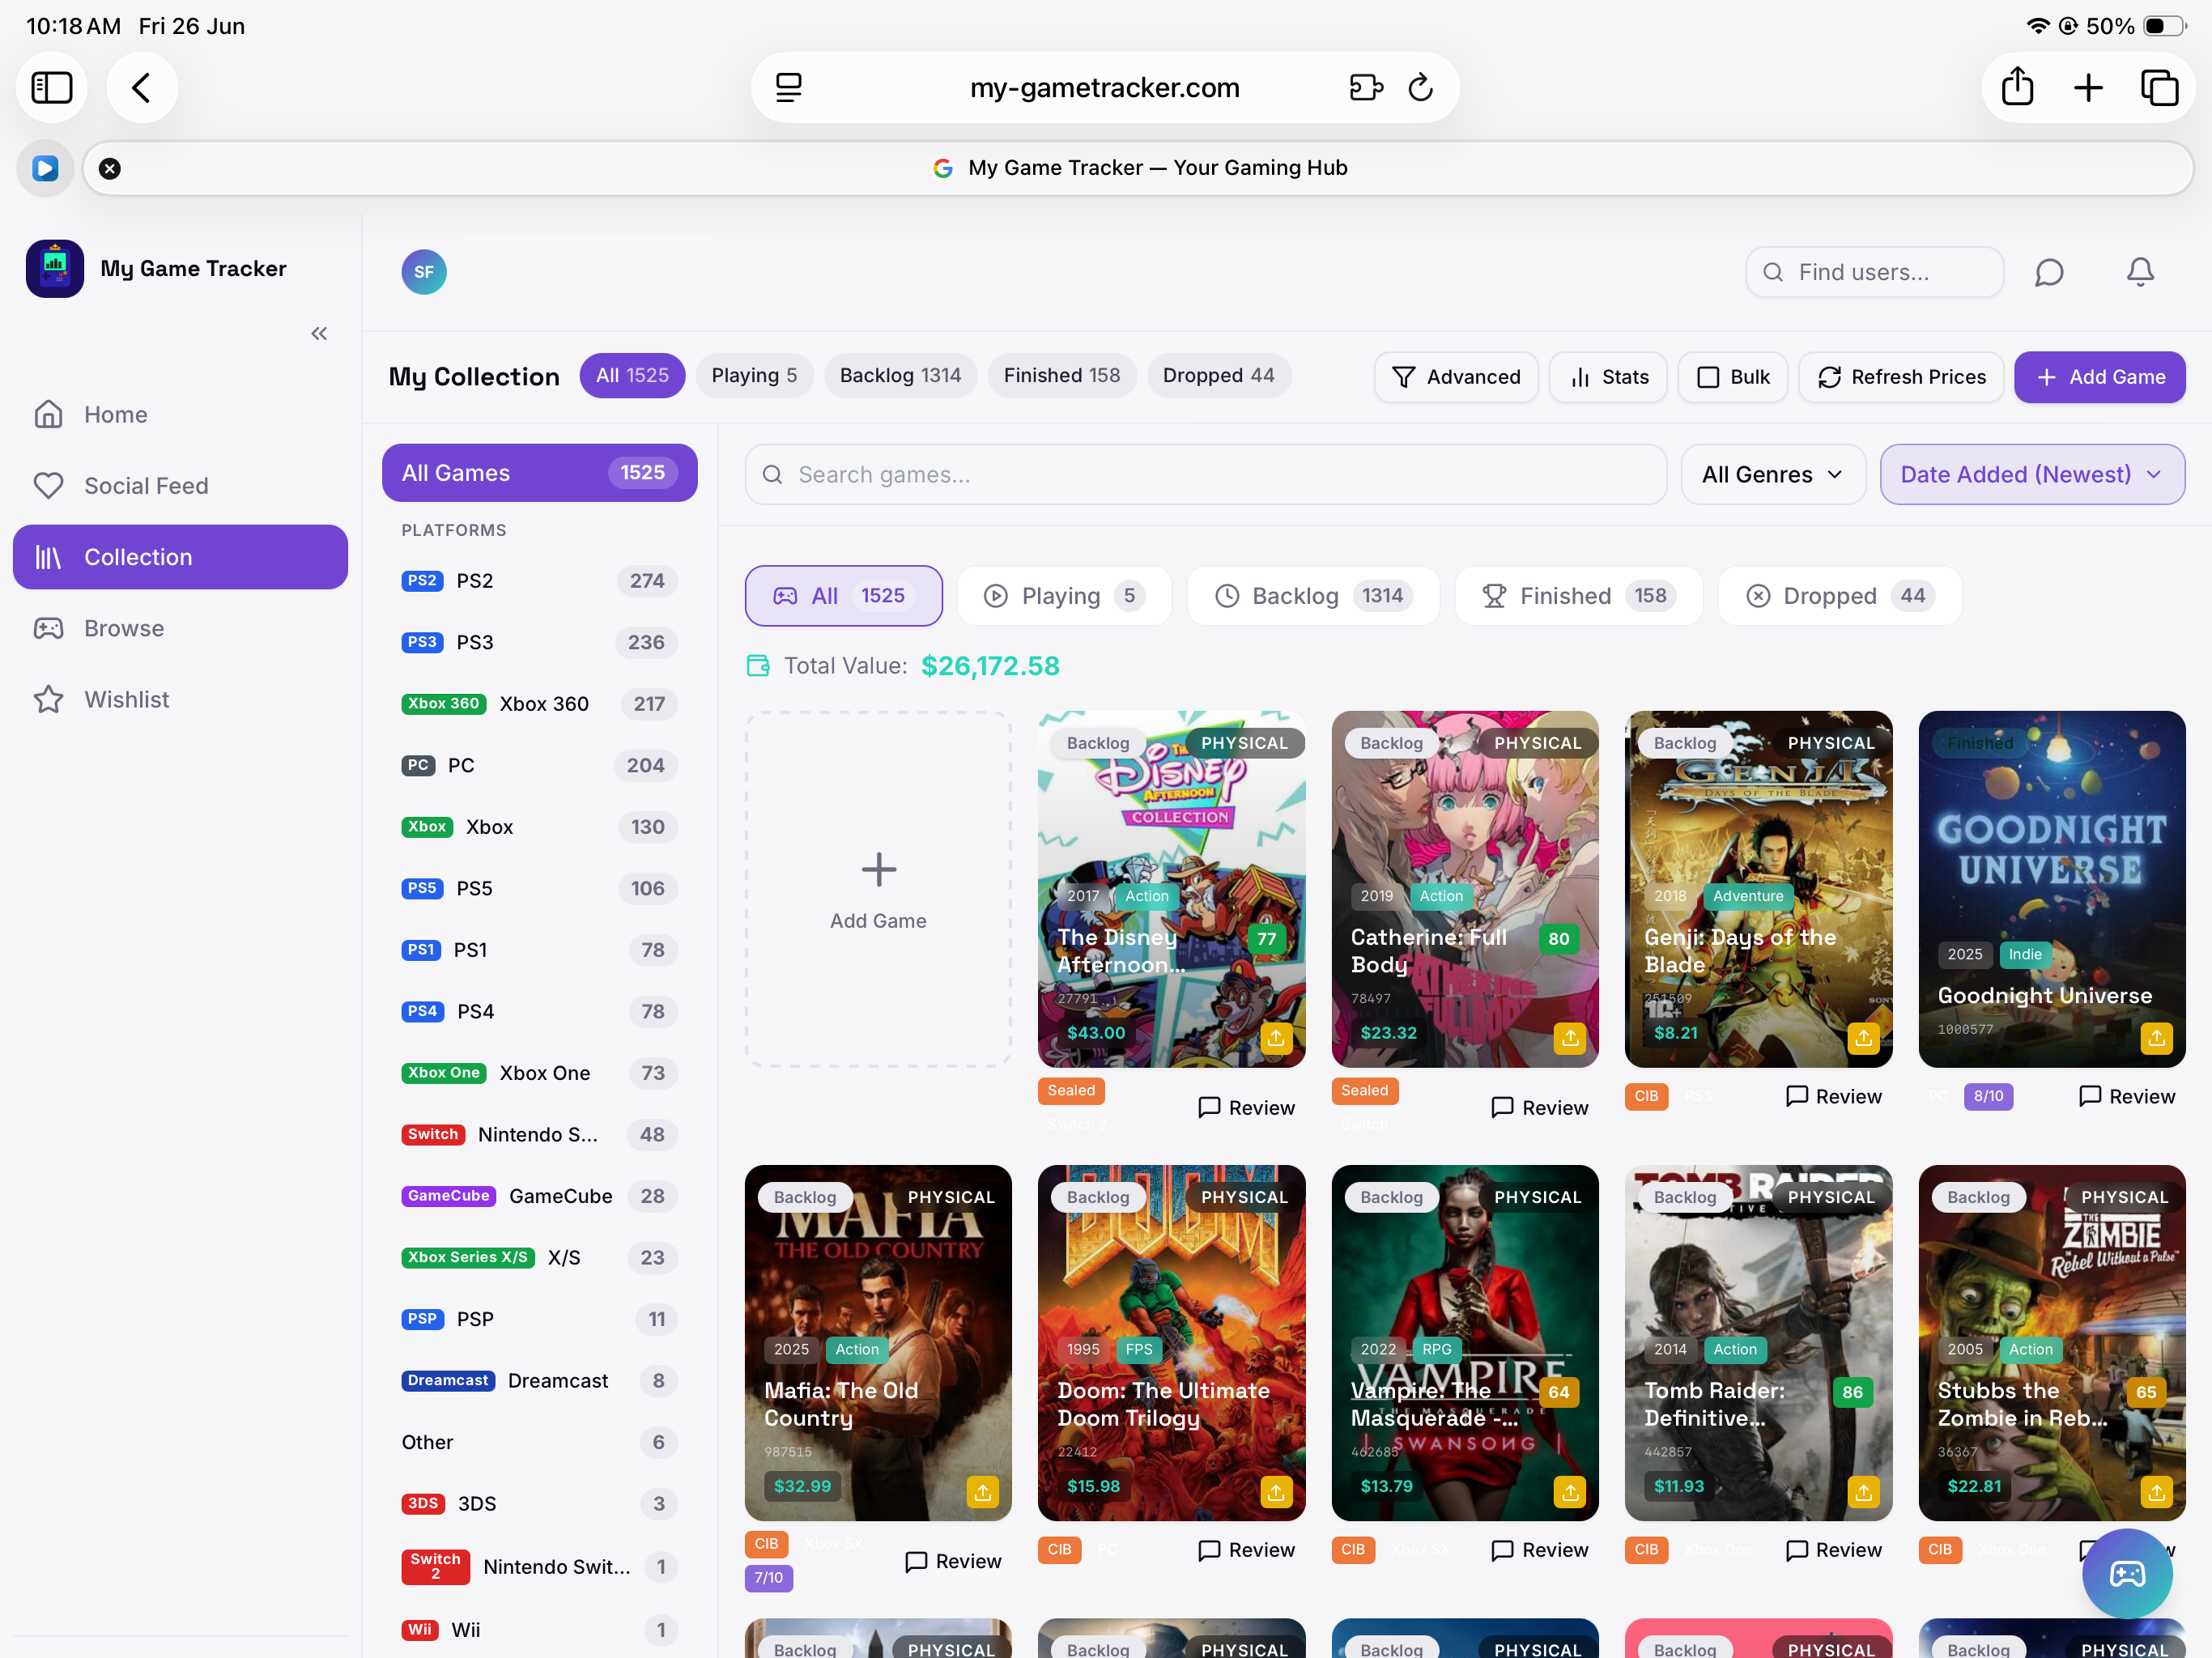Image resolution: width=2212 pixels, height=1658 pixels.
Task: Select All Games in platforms list
Action: pyautogui.click(x=539, y=473)
